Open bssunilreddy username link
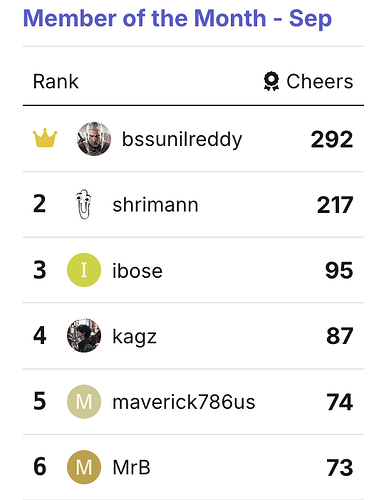 pyautogui.click(x=182, y=139)
